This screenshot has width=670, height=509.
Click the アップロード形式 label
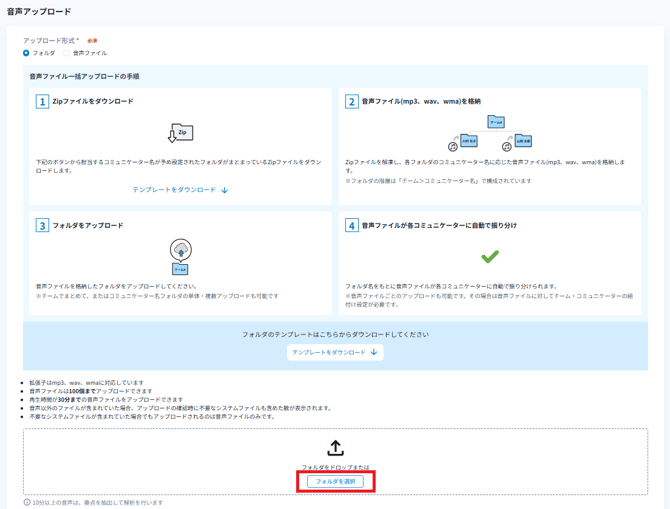[51, 41]
